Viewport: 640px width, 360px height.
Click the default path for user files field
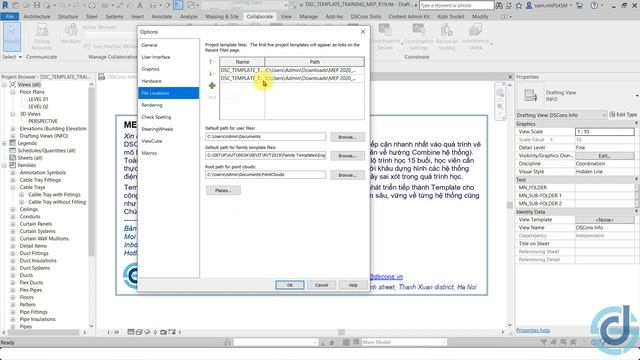266,137
